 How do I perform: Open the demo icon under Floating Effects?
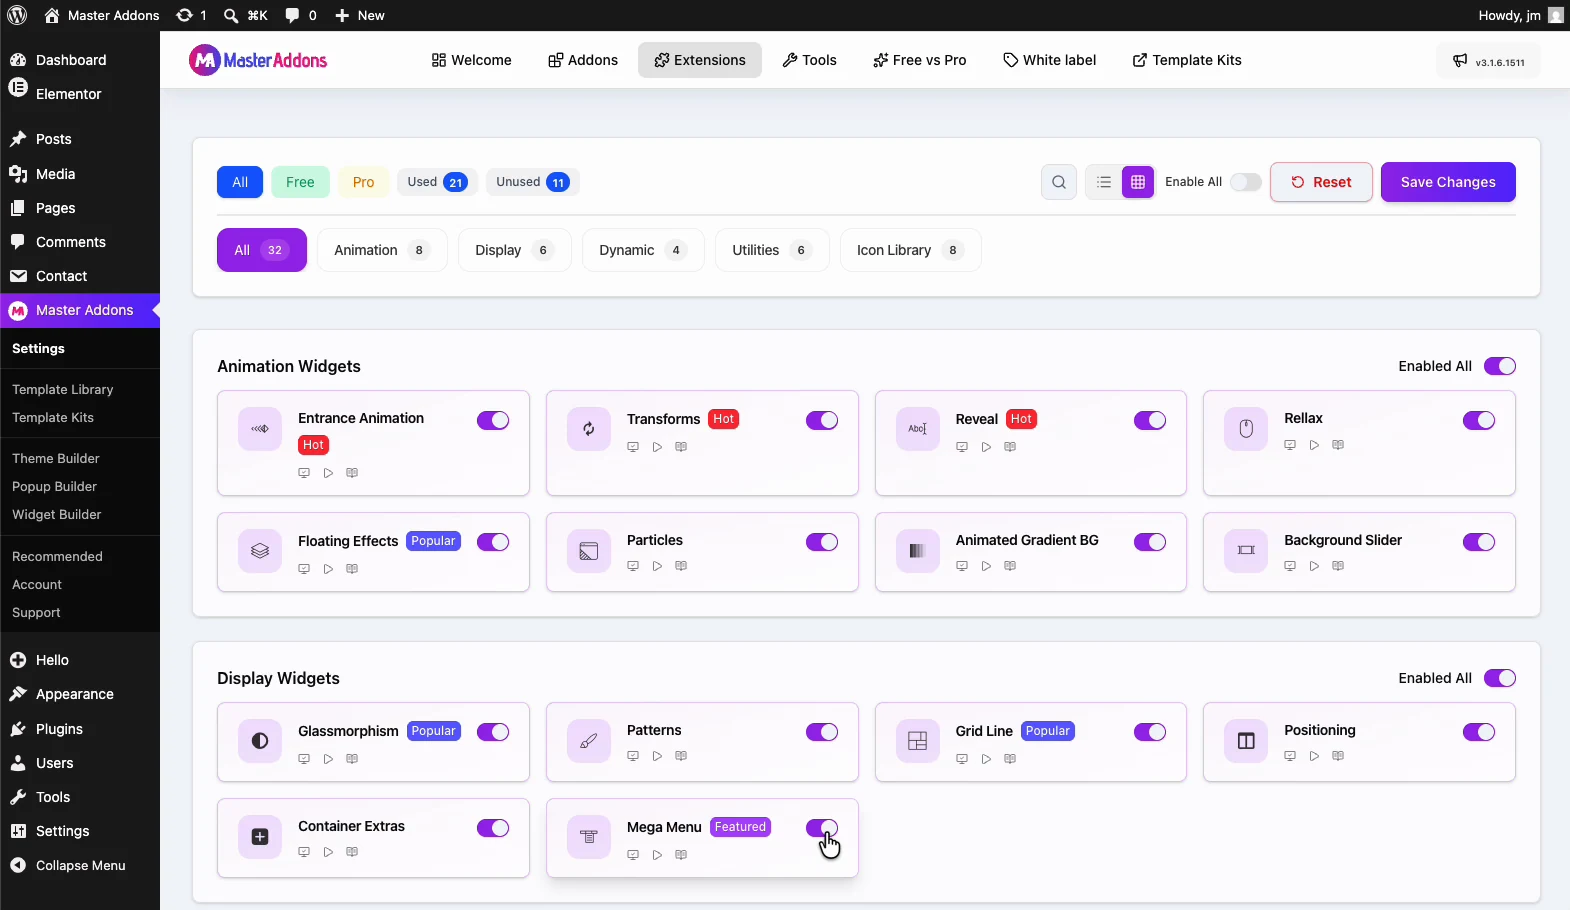pos(304,569)
